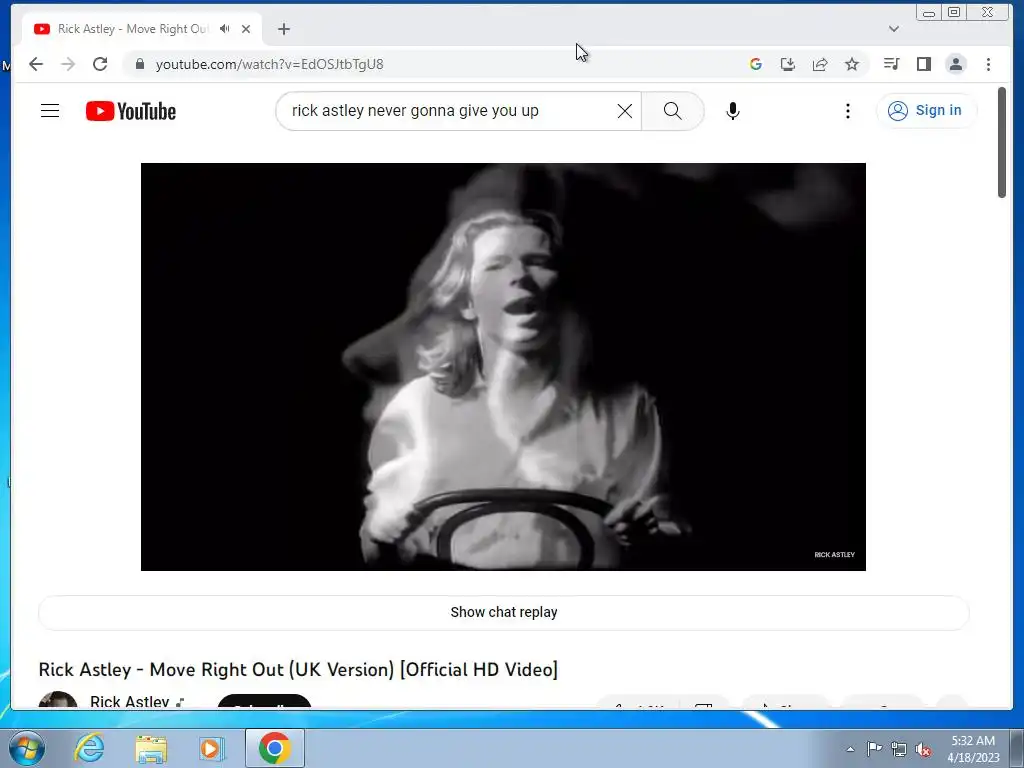Viewport: 1024px width, 768px height.
Task: Open Windows Explorer folder icon
Action: (151, 748)
